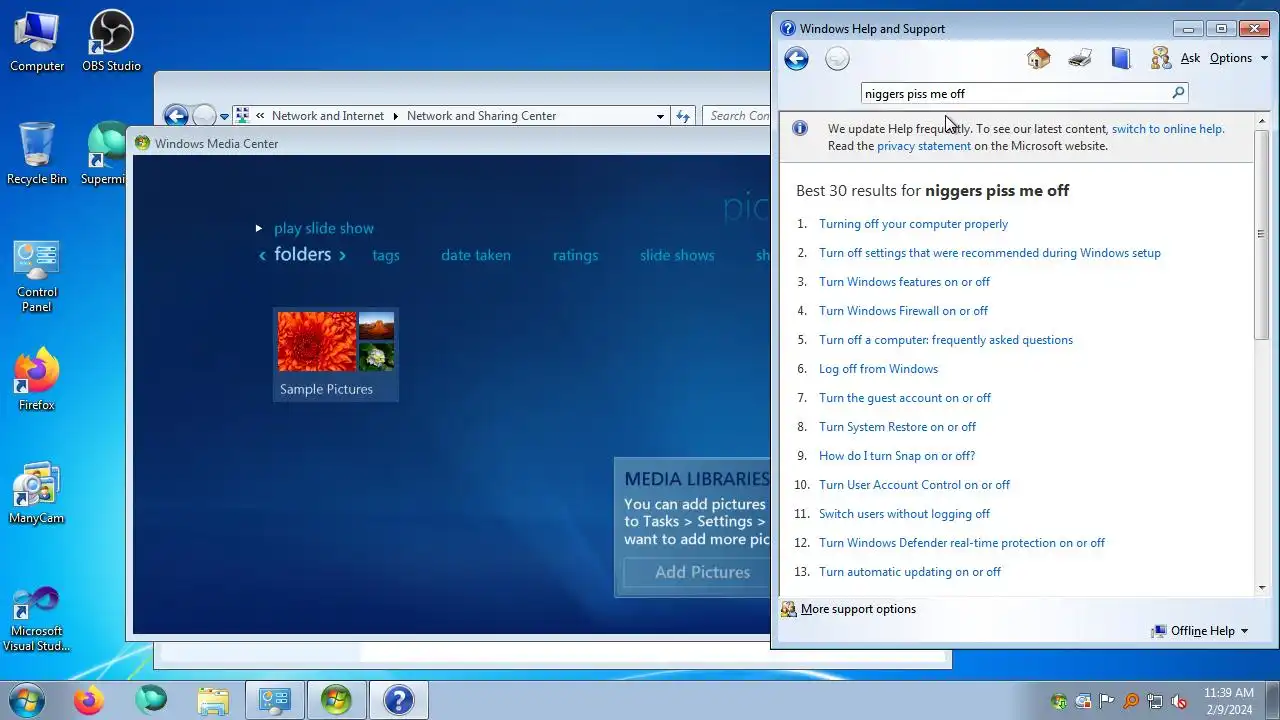Click the network tray icon
This screenshot has width=1280, height=720.
click(1155, 701)
